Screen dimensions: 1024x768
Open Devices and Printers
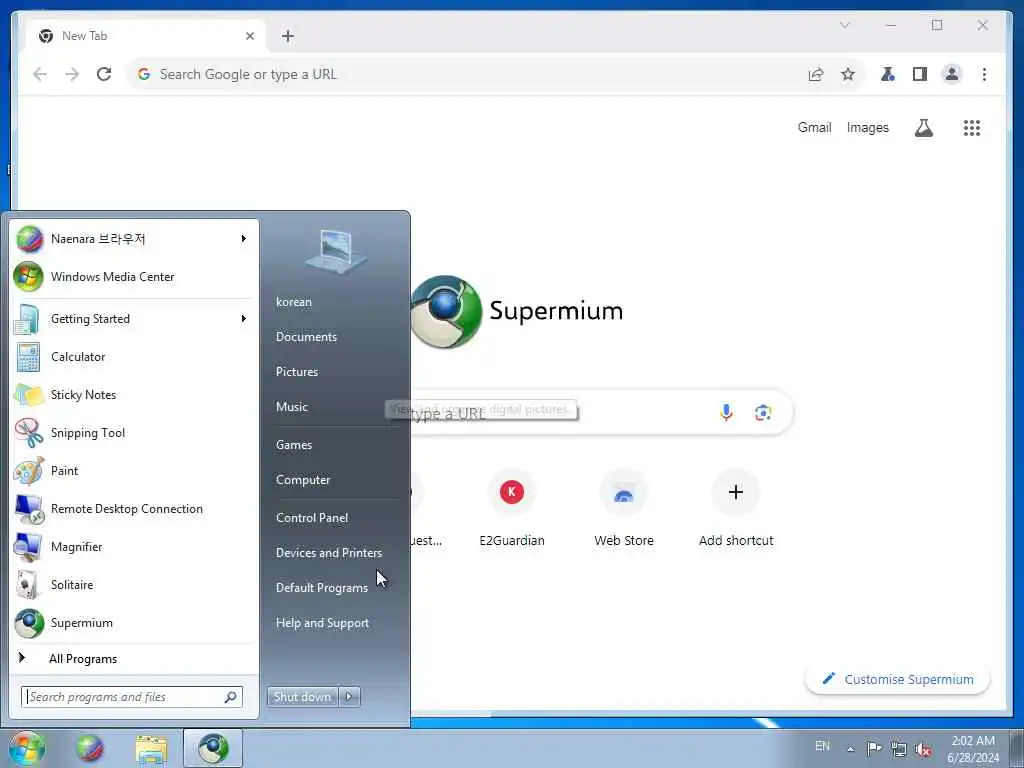click(x=329, y=552)
